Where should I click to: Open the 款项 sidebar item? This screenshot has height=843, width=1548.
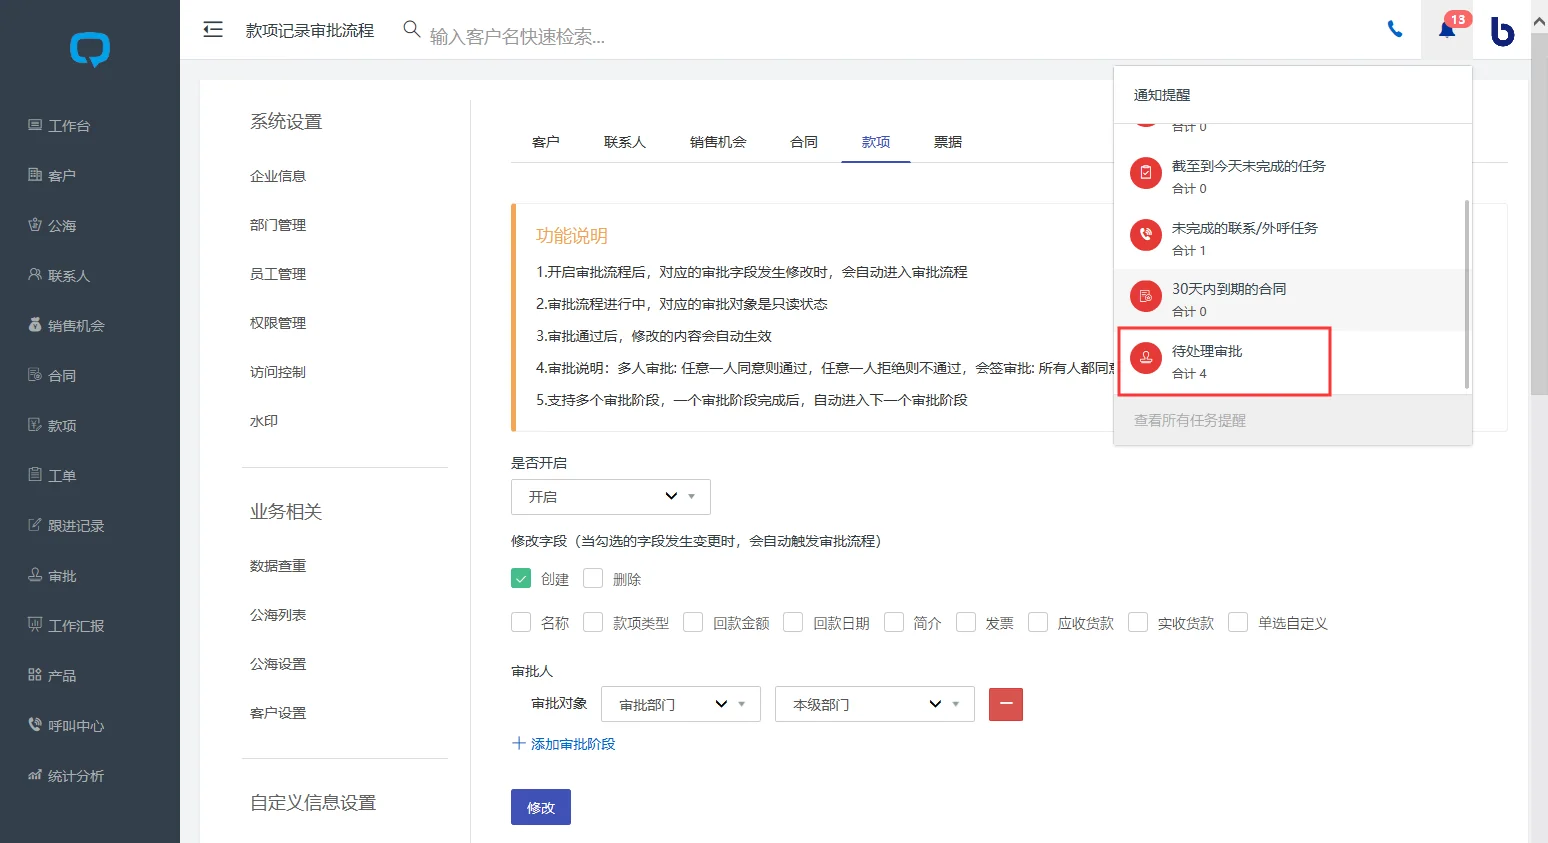tap(52, 426)
